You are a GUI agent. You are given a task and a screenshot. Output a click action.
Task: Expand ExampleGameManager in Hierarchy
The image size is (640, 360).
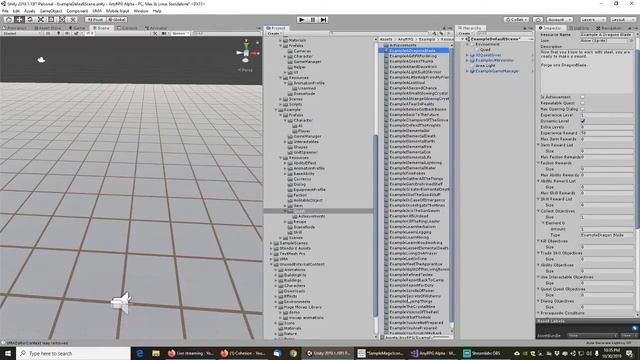(x=467, y=71)
